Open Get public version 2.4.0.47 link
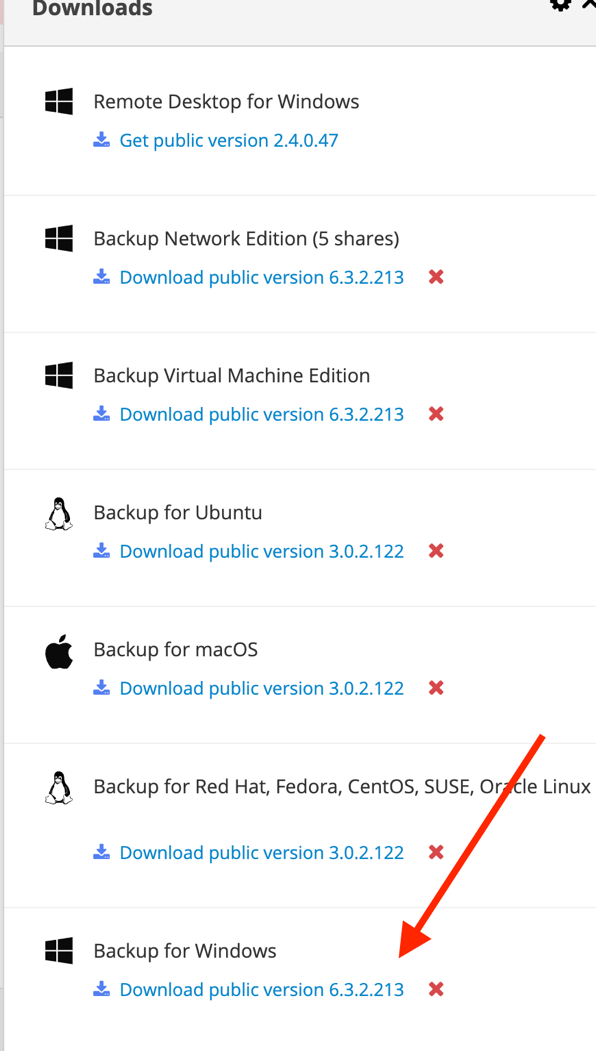This screenshot has width=596, height=1051. click(x=229, y=140)
